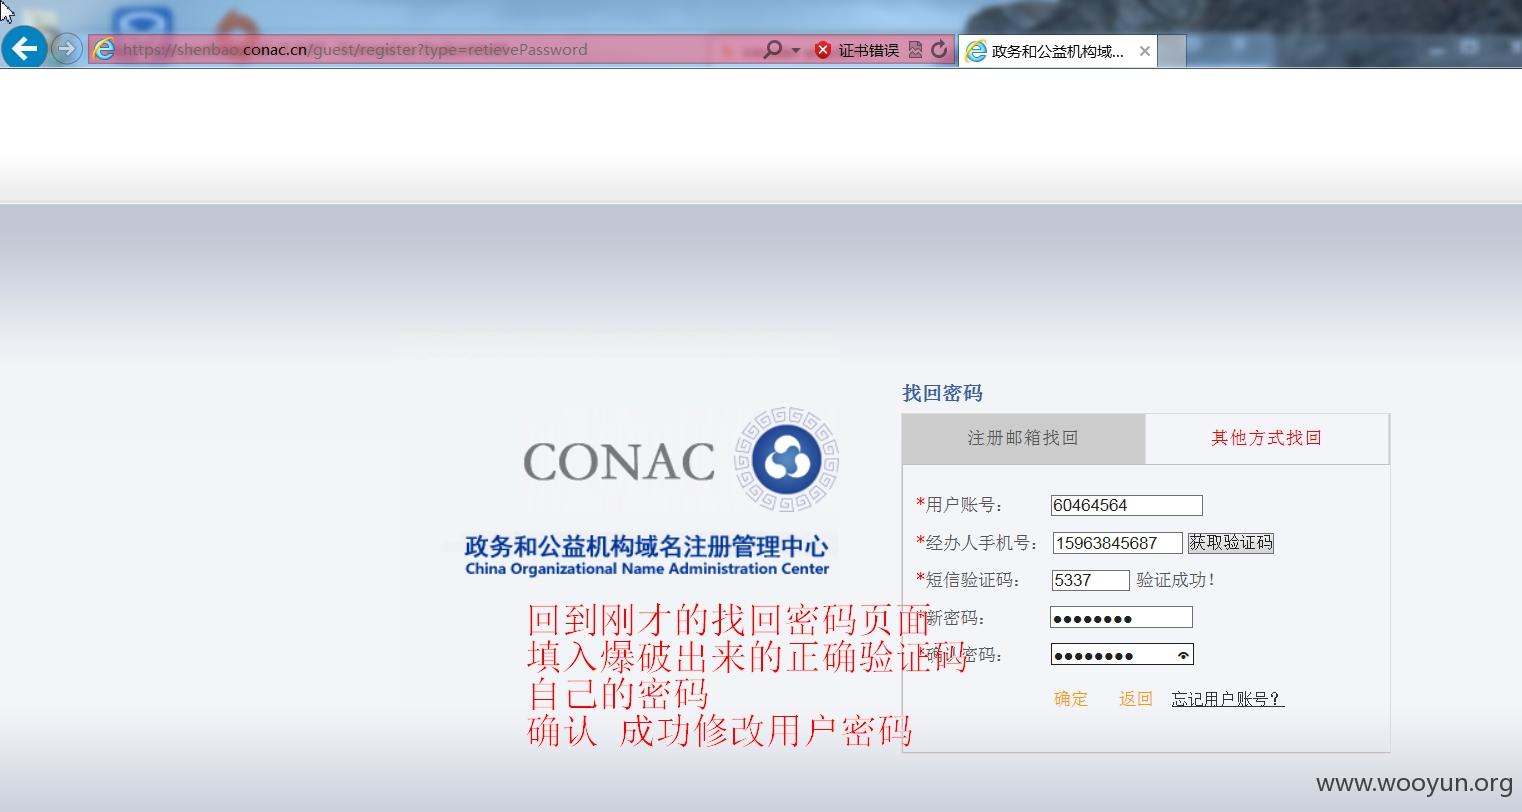
Task: Click the compatibility view broken-page icon
Action: coord(915,50)
